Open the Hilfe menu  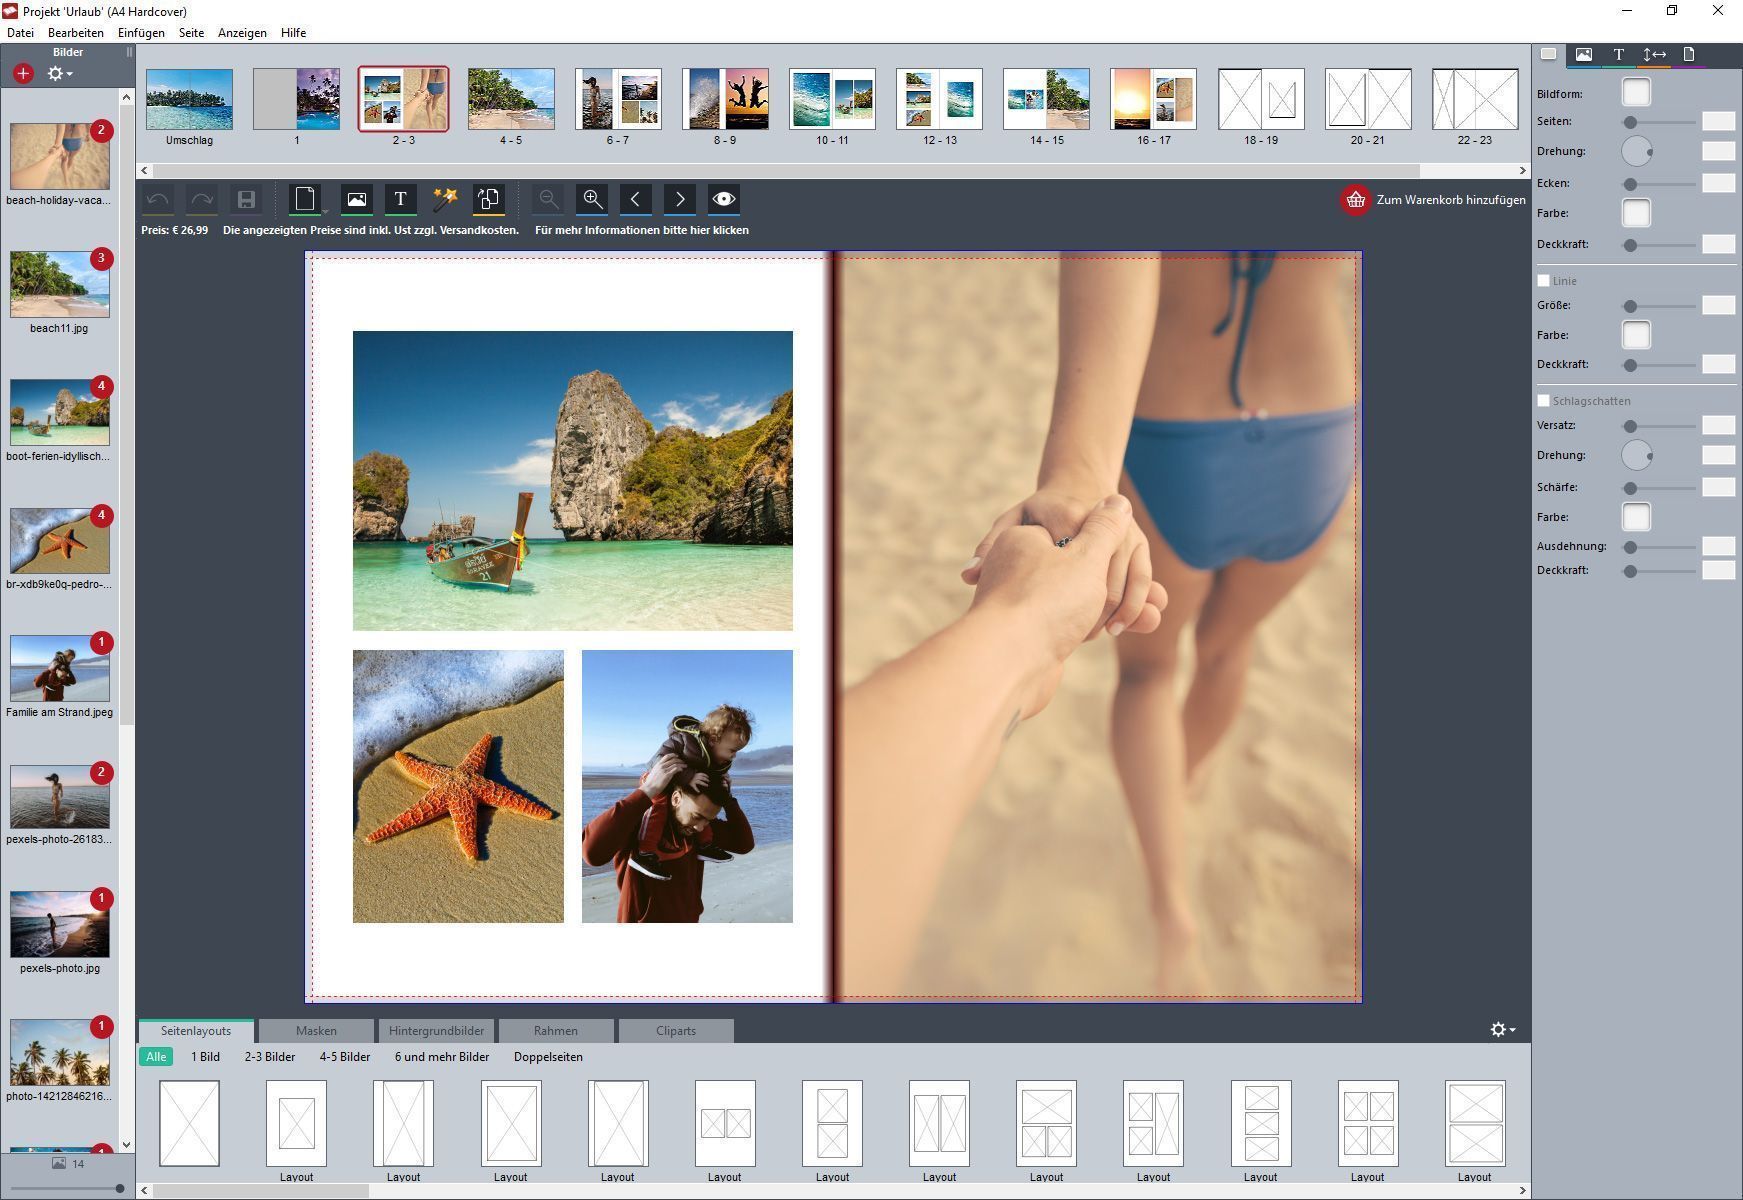(x=294, y=33)
